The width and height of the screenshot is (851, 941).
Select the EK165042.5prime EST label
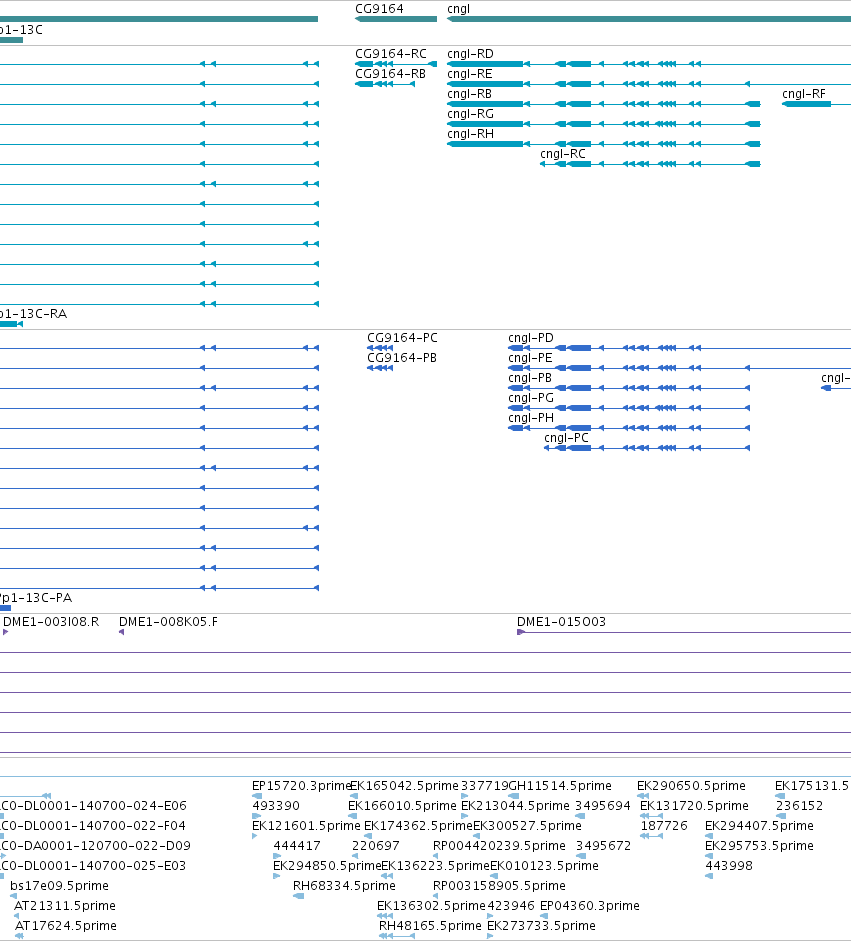[x=404, y=786]
